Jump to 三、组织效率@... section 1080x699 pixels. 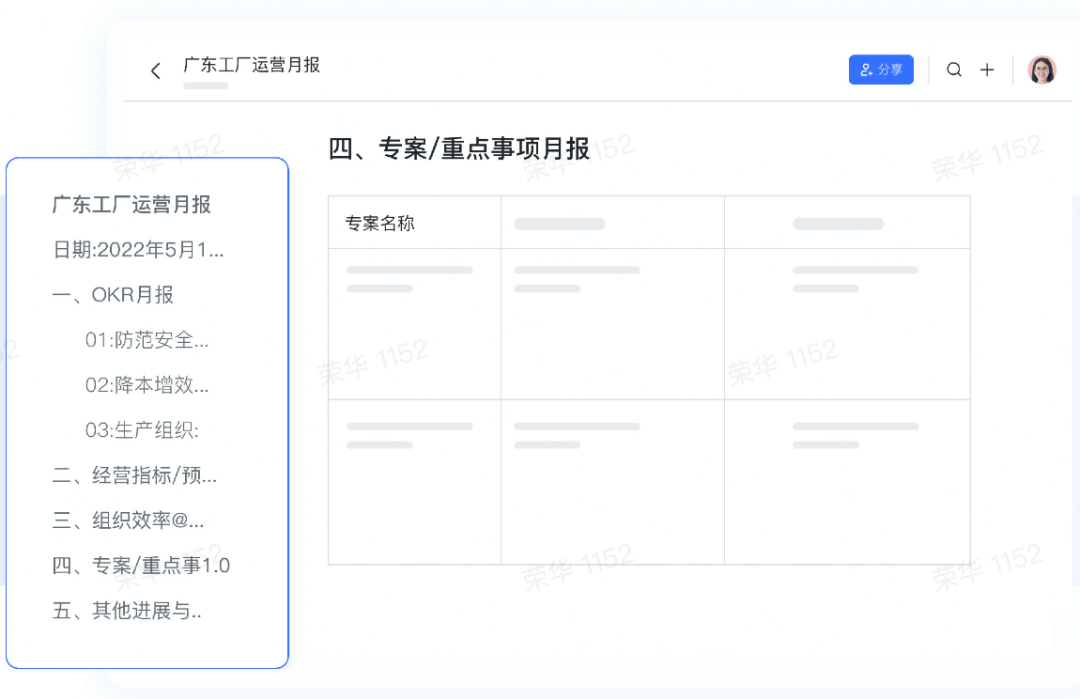coord(128,521)
